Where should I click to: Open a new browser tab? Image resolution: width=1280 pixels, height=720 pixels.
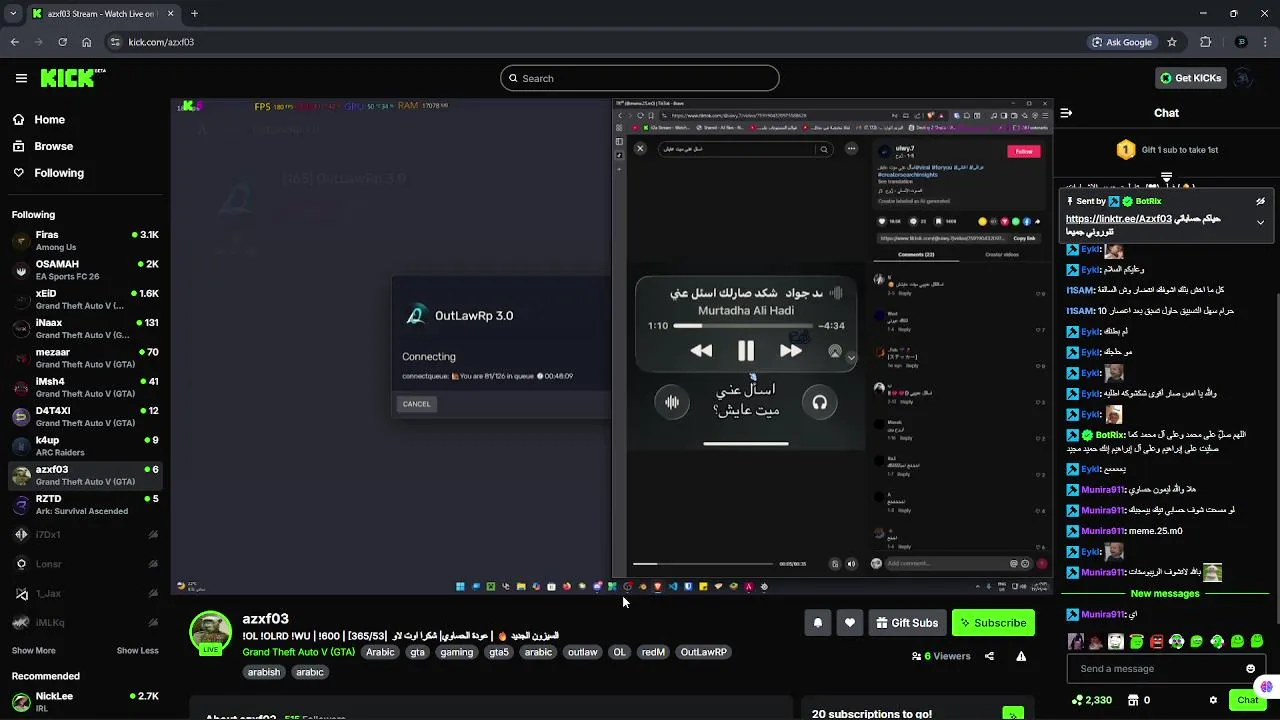coord(194,14)
